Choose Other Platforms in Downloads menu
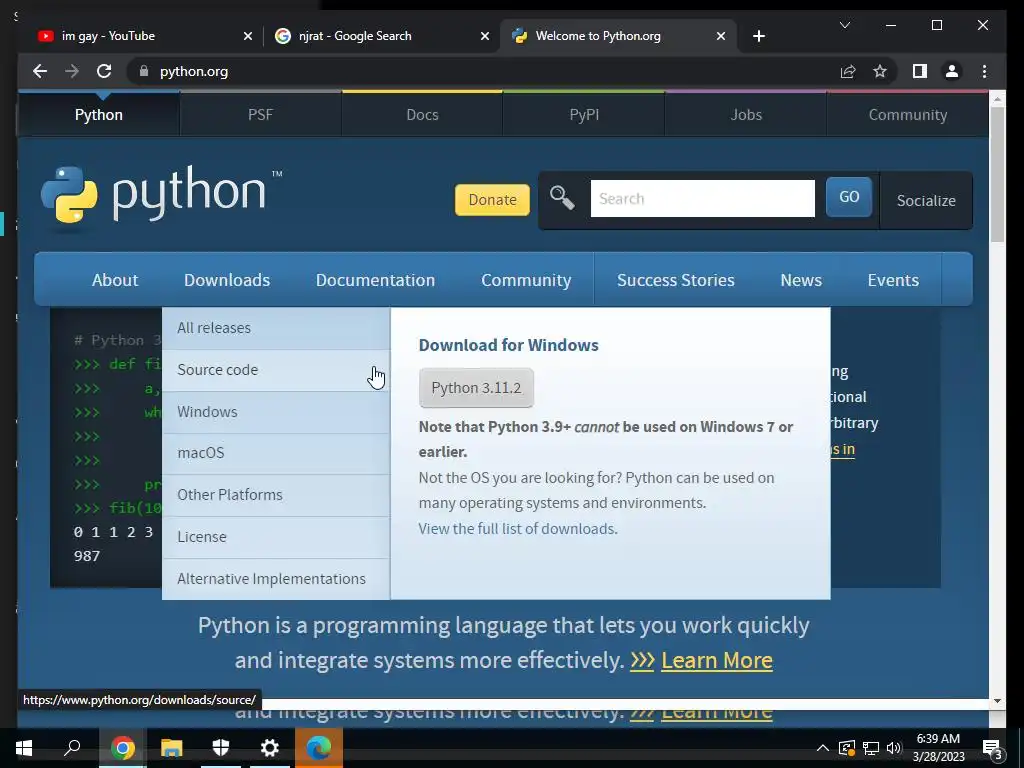Image resolution: width=1024 pixels, height=768 pixels. (276, 494)
